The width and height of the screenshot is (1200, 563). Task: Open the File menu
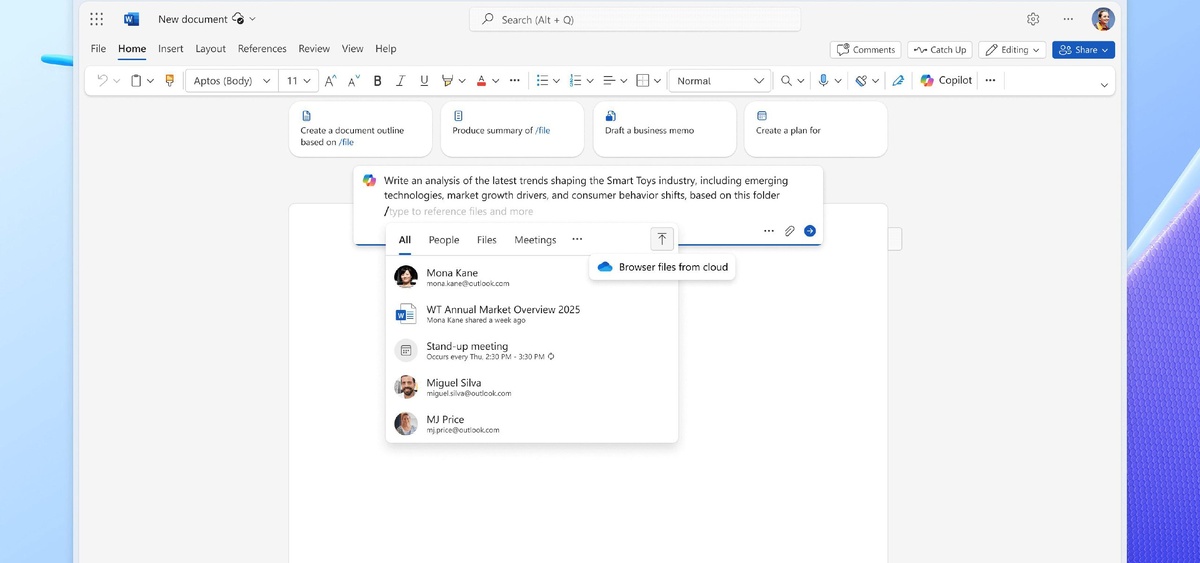pos(98,48)
